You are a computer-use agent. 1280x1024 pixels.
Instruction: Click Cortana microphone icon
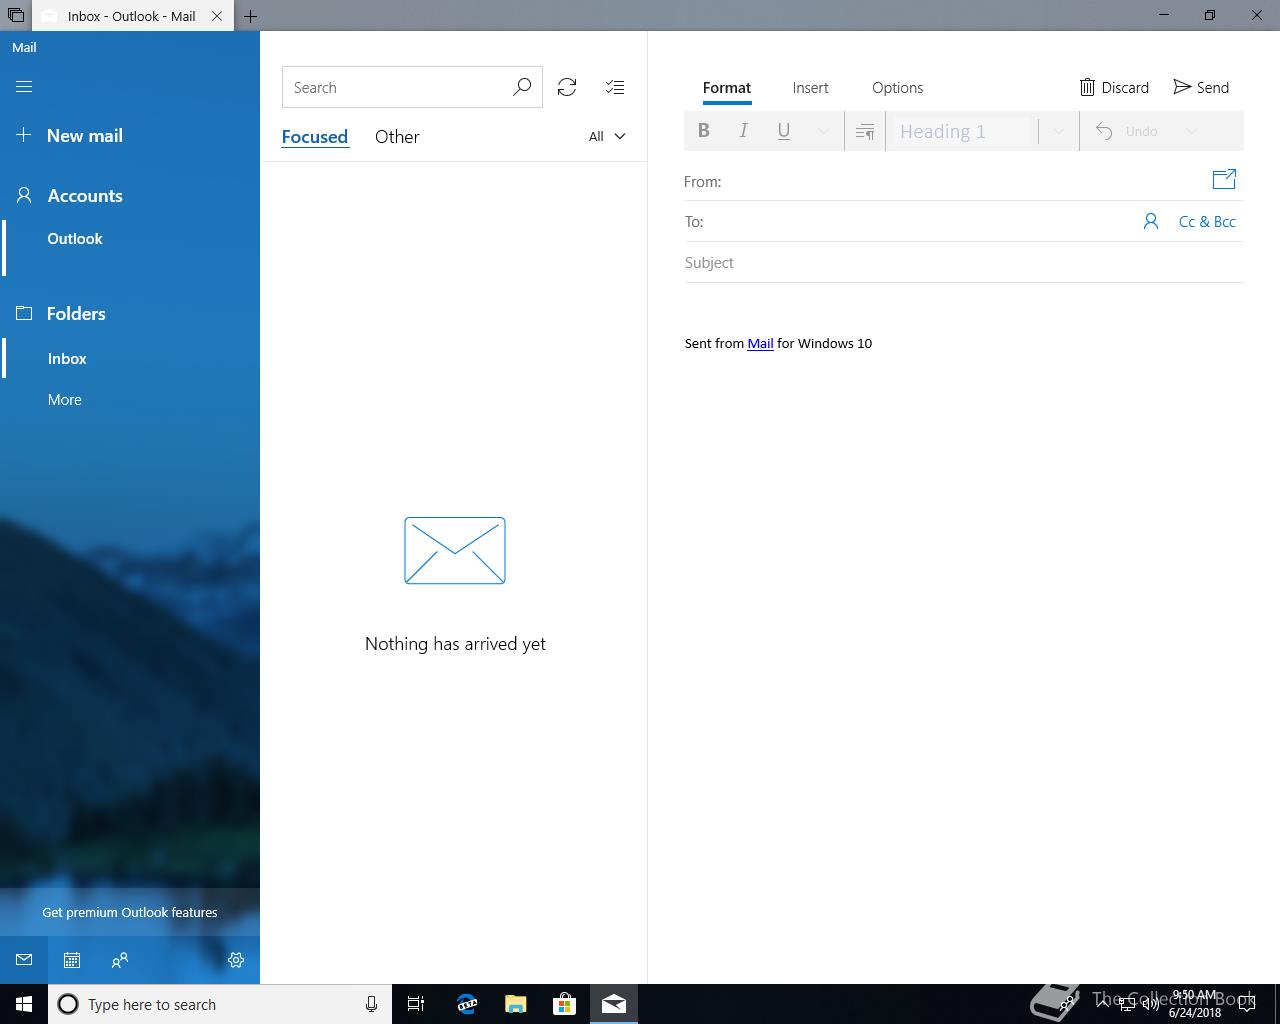coord(371,1004)
